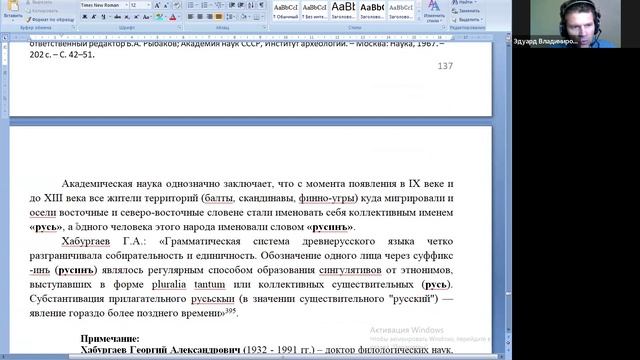The width and height of the screenshot is (640, 360).
Task: Click page number 137
Action: [445, 66]
